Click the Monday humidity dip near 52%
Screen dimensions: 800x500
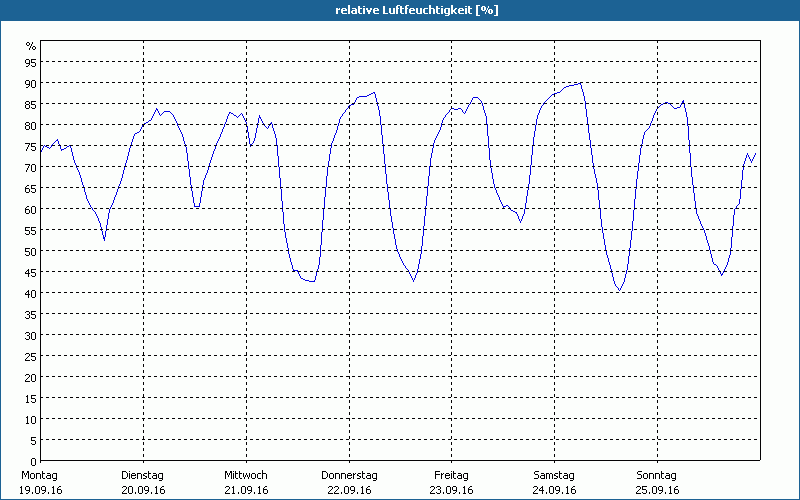pos(105,240)
